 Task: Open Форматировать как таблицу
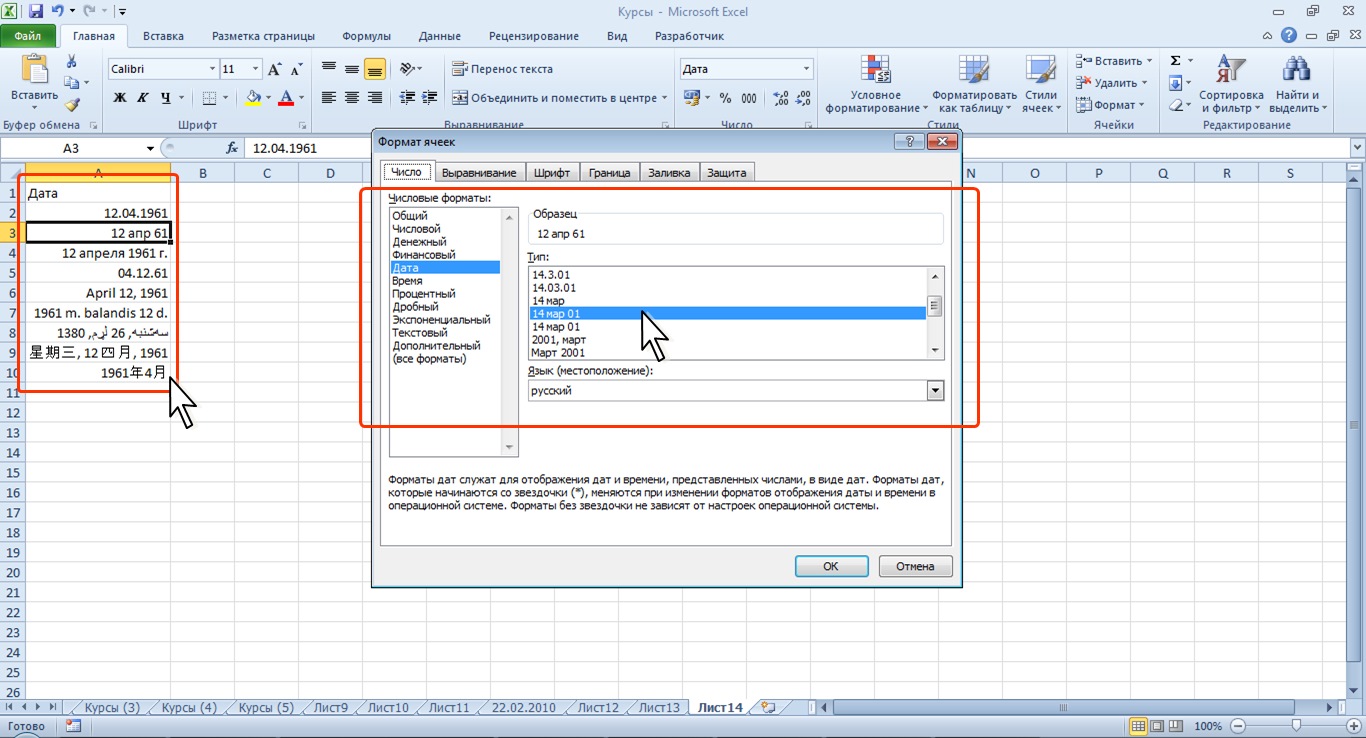point(974,84)
